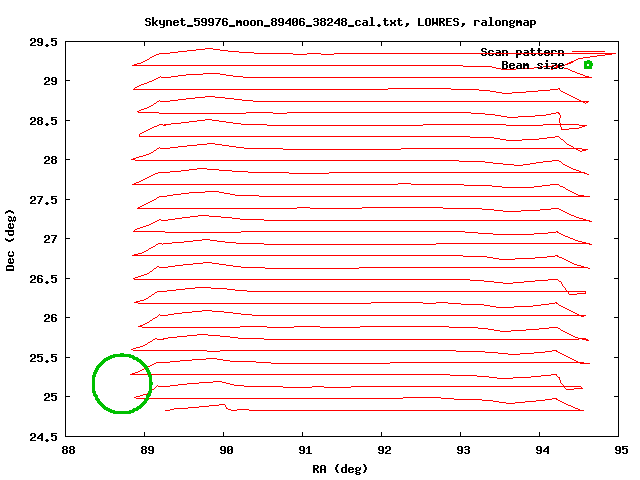This screenshot has width=640, height=480.
Task: Click the y-axis tick label 26.5
Action: (x=43, y=279)
